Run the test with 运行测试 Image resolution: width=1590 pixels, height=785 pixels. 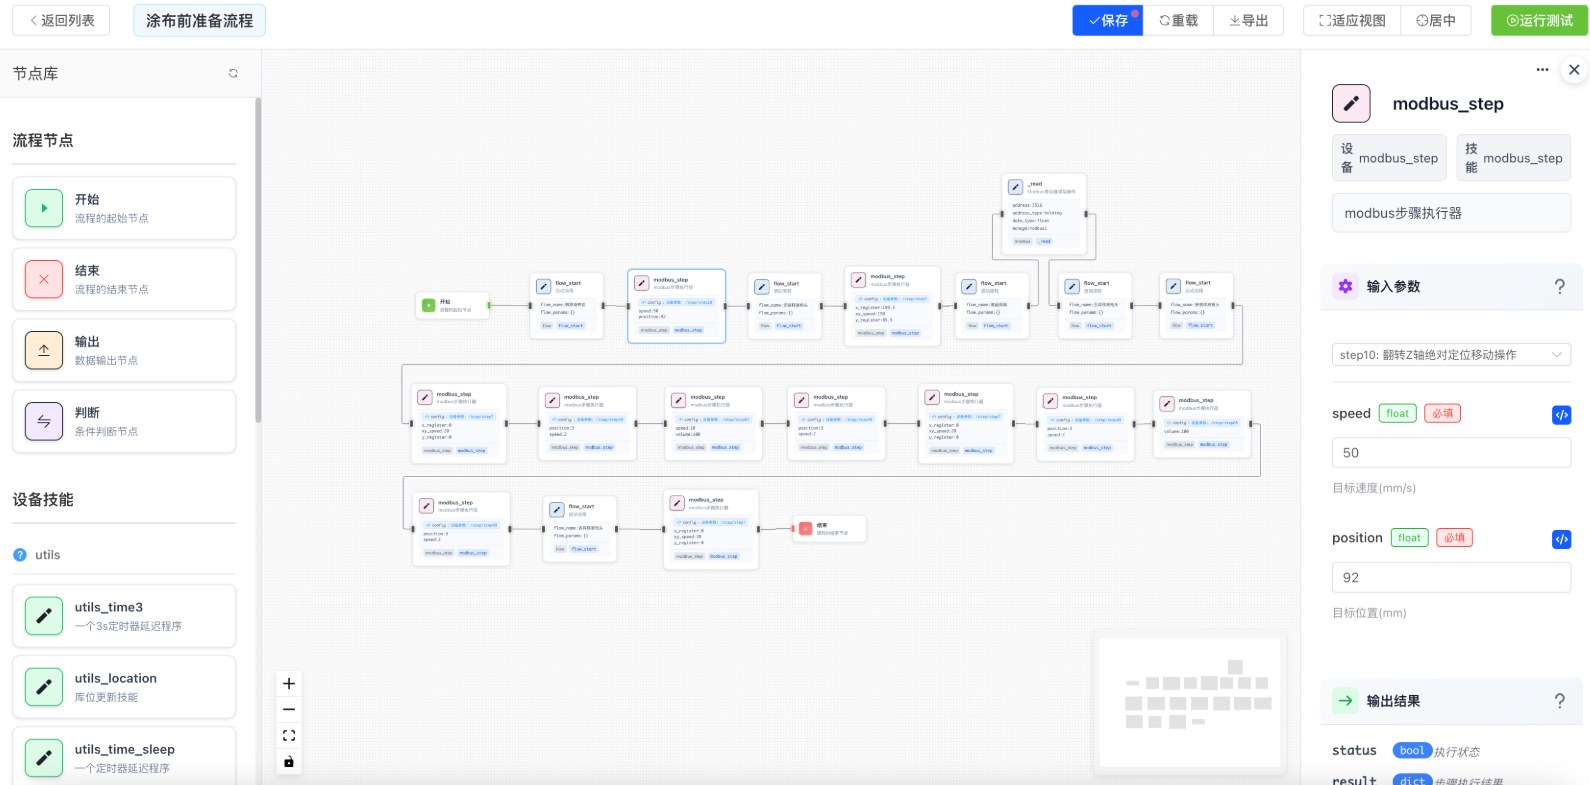[x=1539, y=20]
